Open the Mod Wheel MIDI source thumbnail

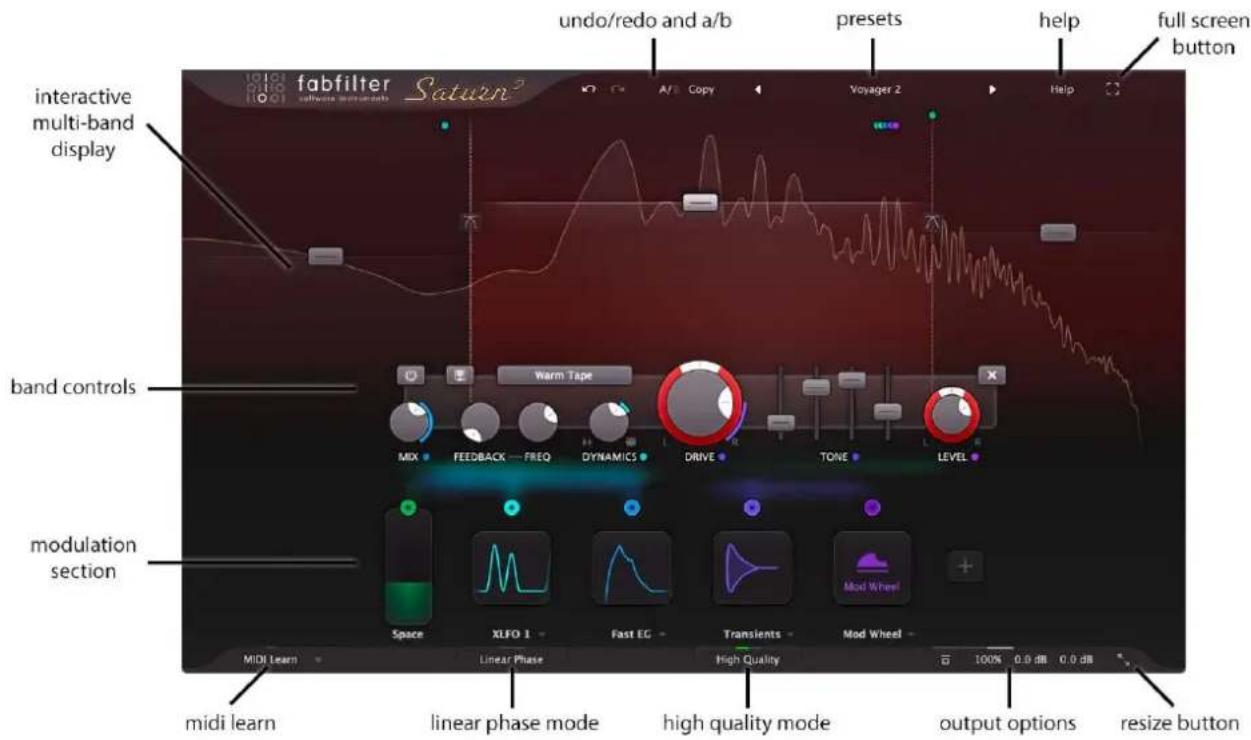click(872, 568)
